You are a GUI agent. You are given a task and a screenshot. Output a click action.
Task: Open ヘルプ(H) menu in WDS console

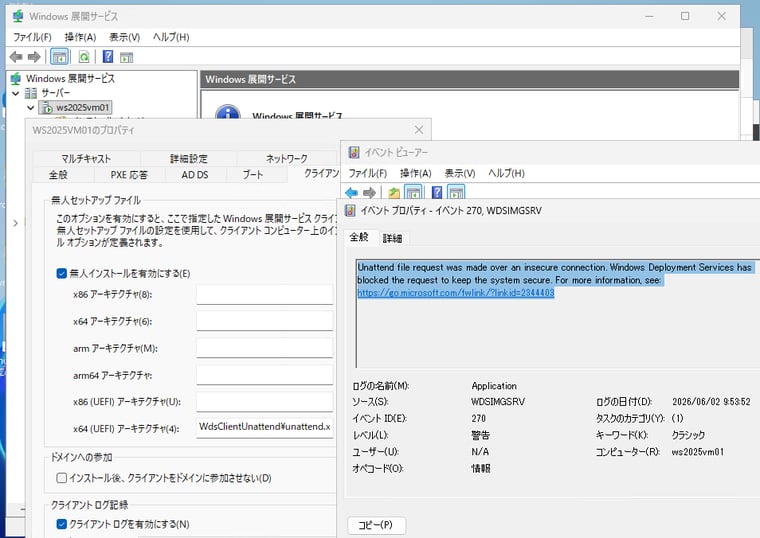pos(171,37)
